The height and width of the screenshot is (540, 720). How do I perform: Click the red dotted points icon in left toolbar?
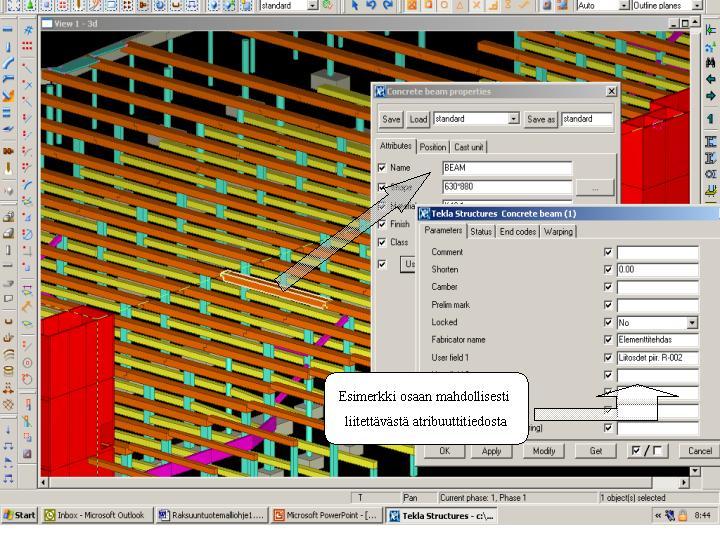click(28, 46)
